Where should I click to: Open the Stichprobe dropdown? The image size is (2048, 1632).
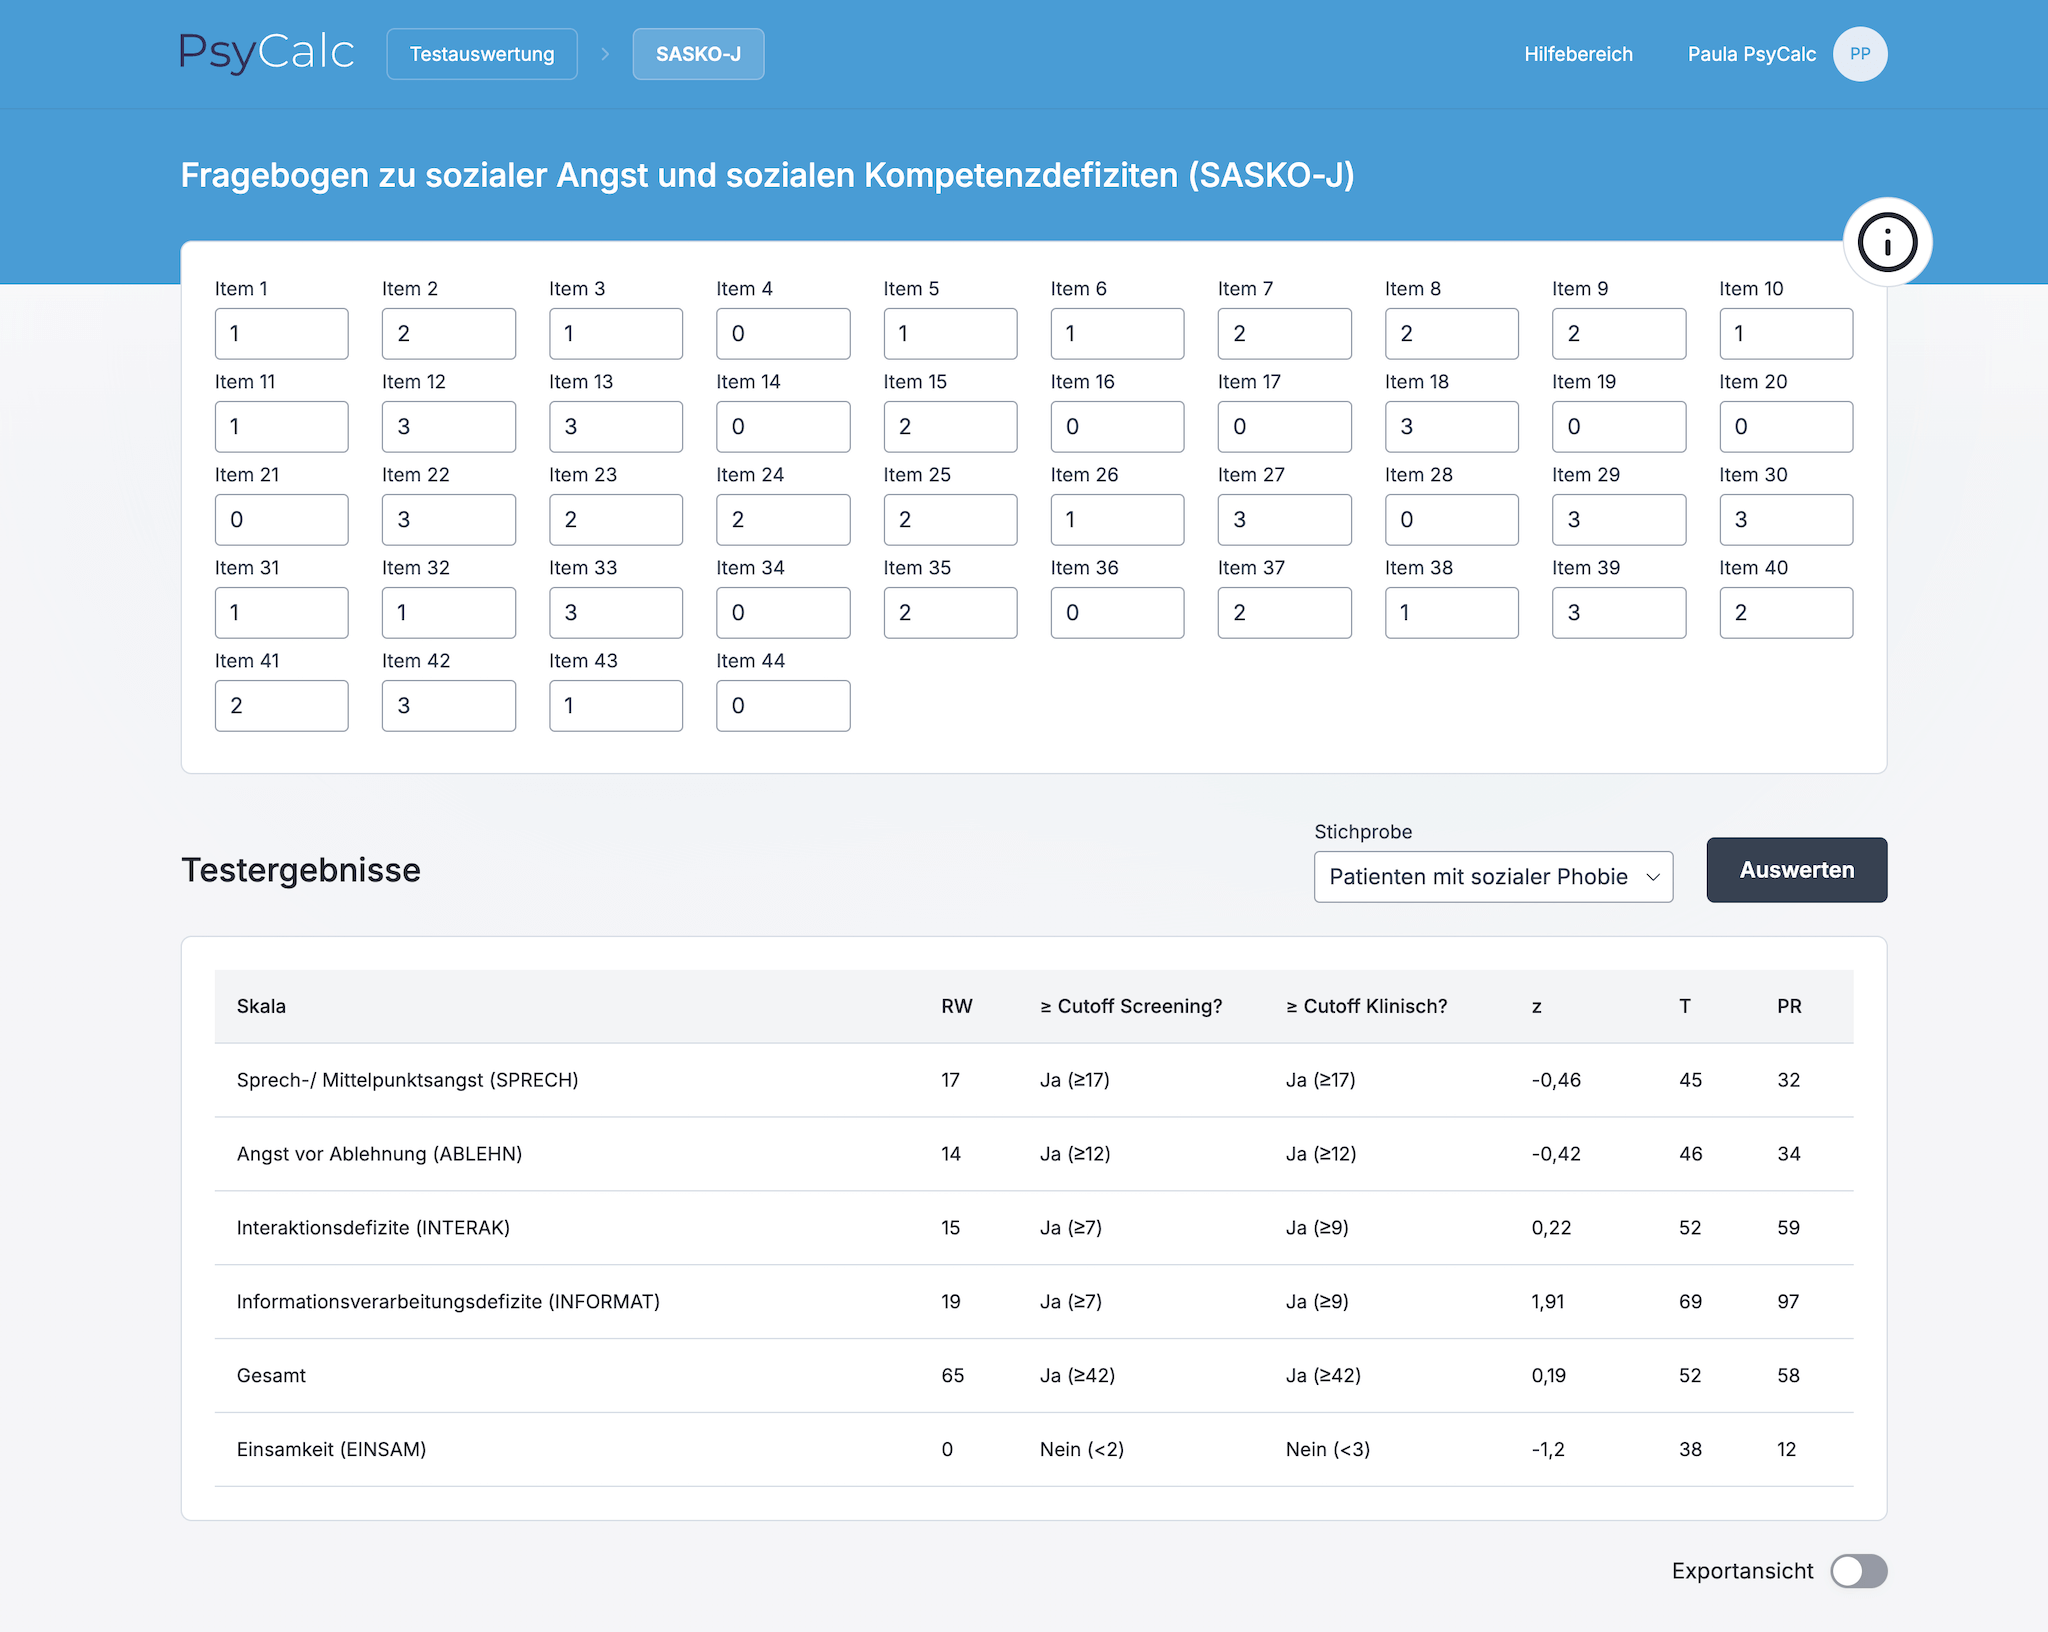(1492, 877)
